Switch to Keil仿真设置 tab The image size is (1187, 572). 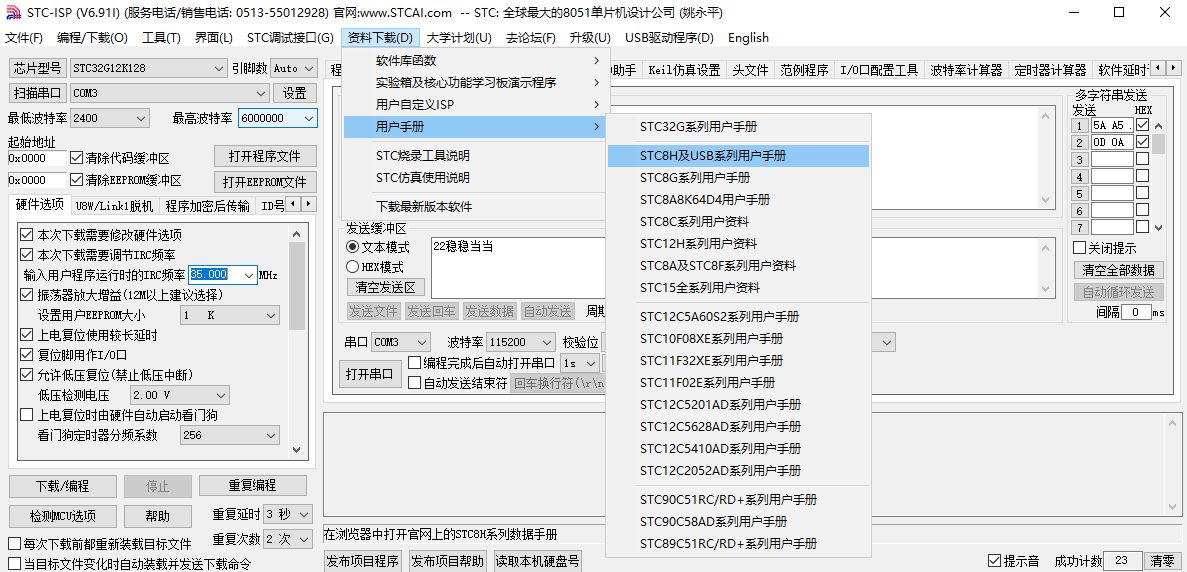(684, 70)
